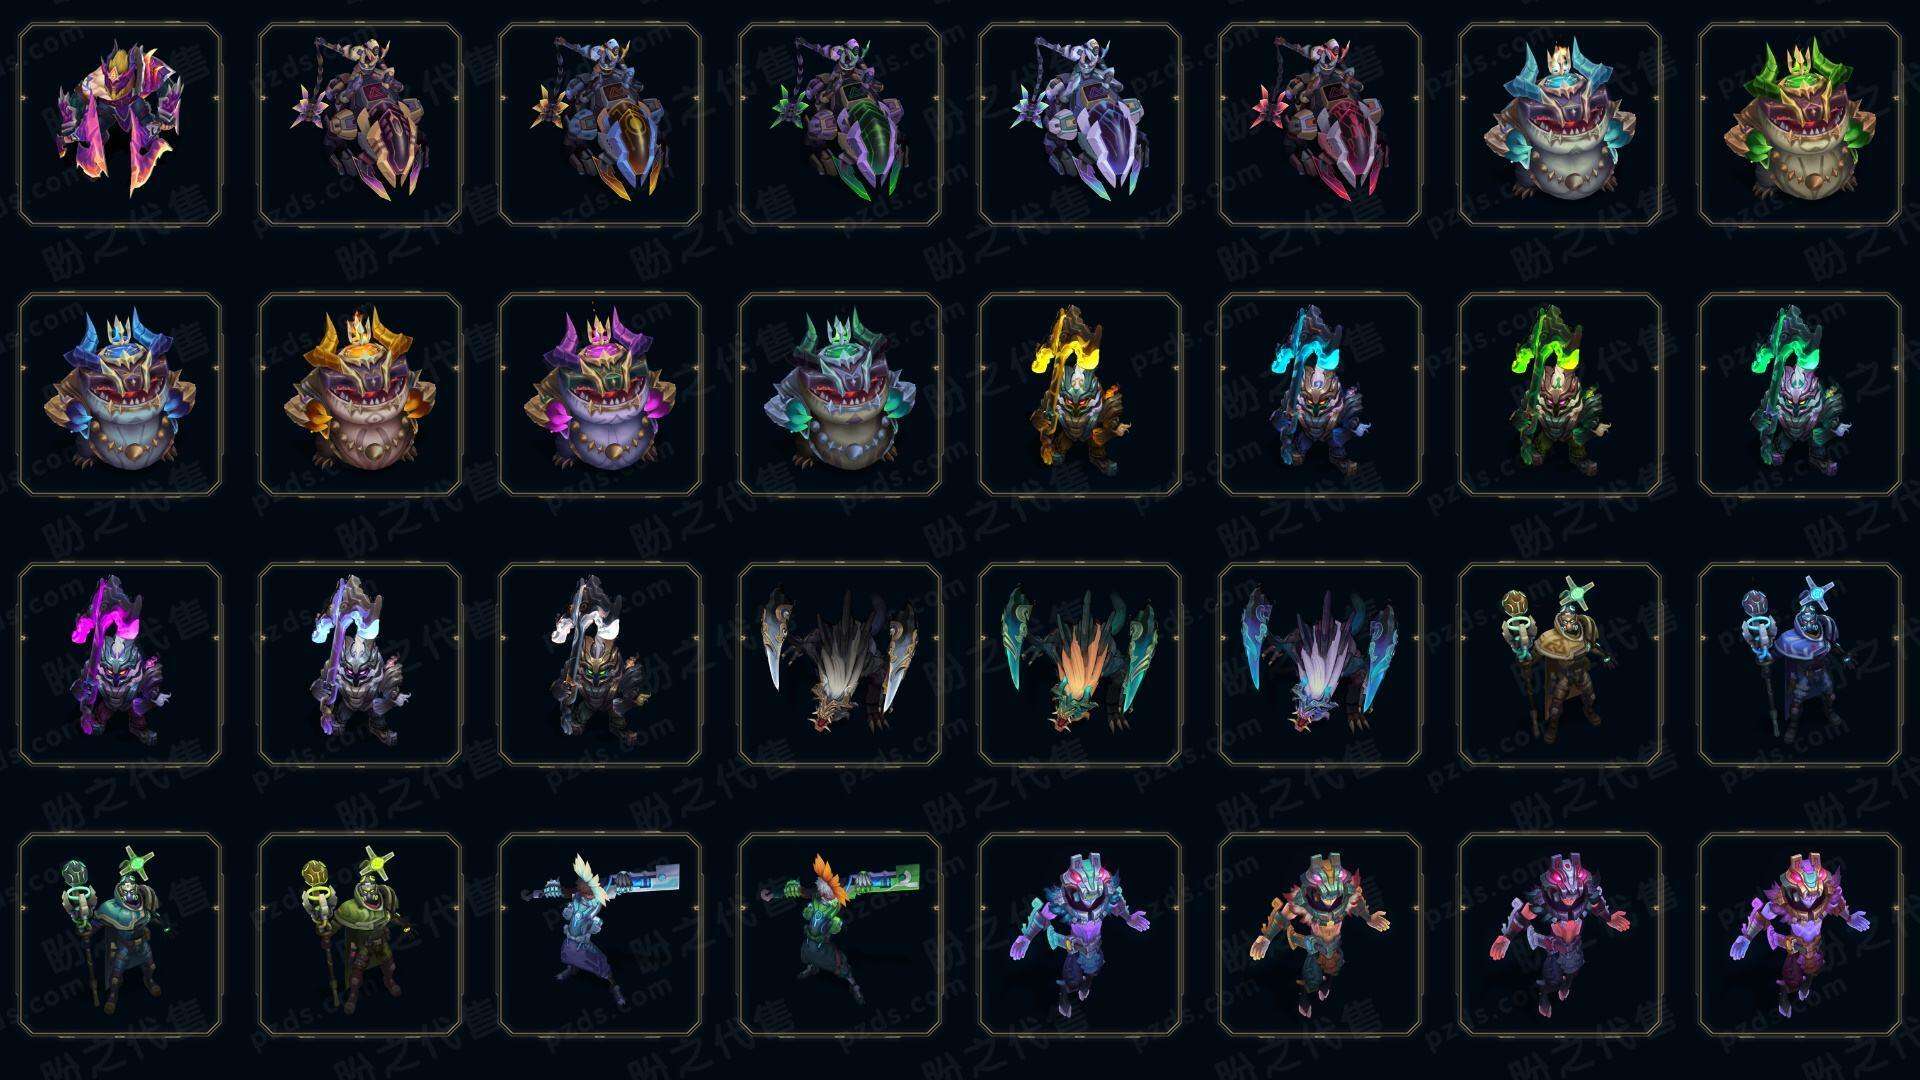Pick the orange-armored masked figure chroma
Screen dimensions: 1920x1080
(x=1320, y=934)
